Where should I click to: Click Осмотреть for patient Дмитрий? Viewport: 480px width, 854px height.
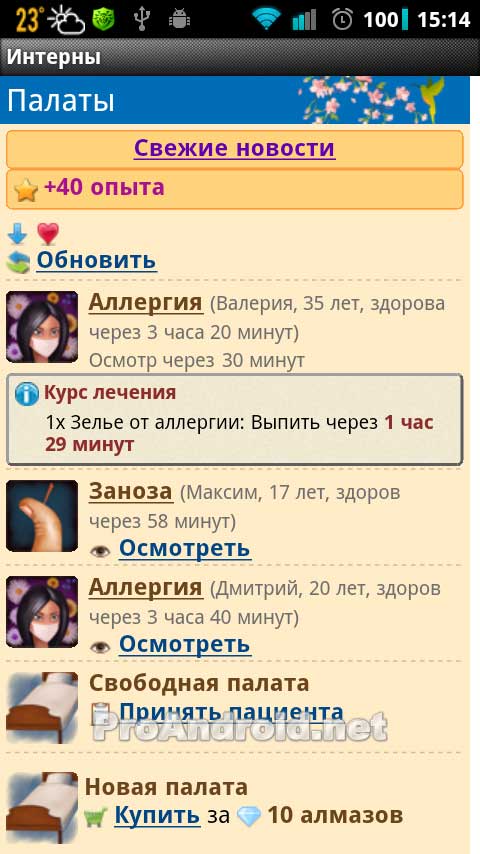click(x=185, y=644)
